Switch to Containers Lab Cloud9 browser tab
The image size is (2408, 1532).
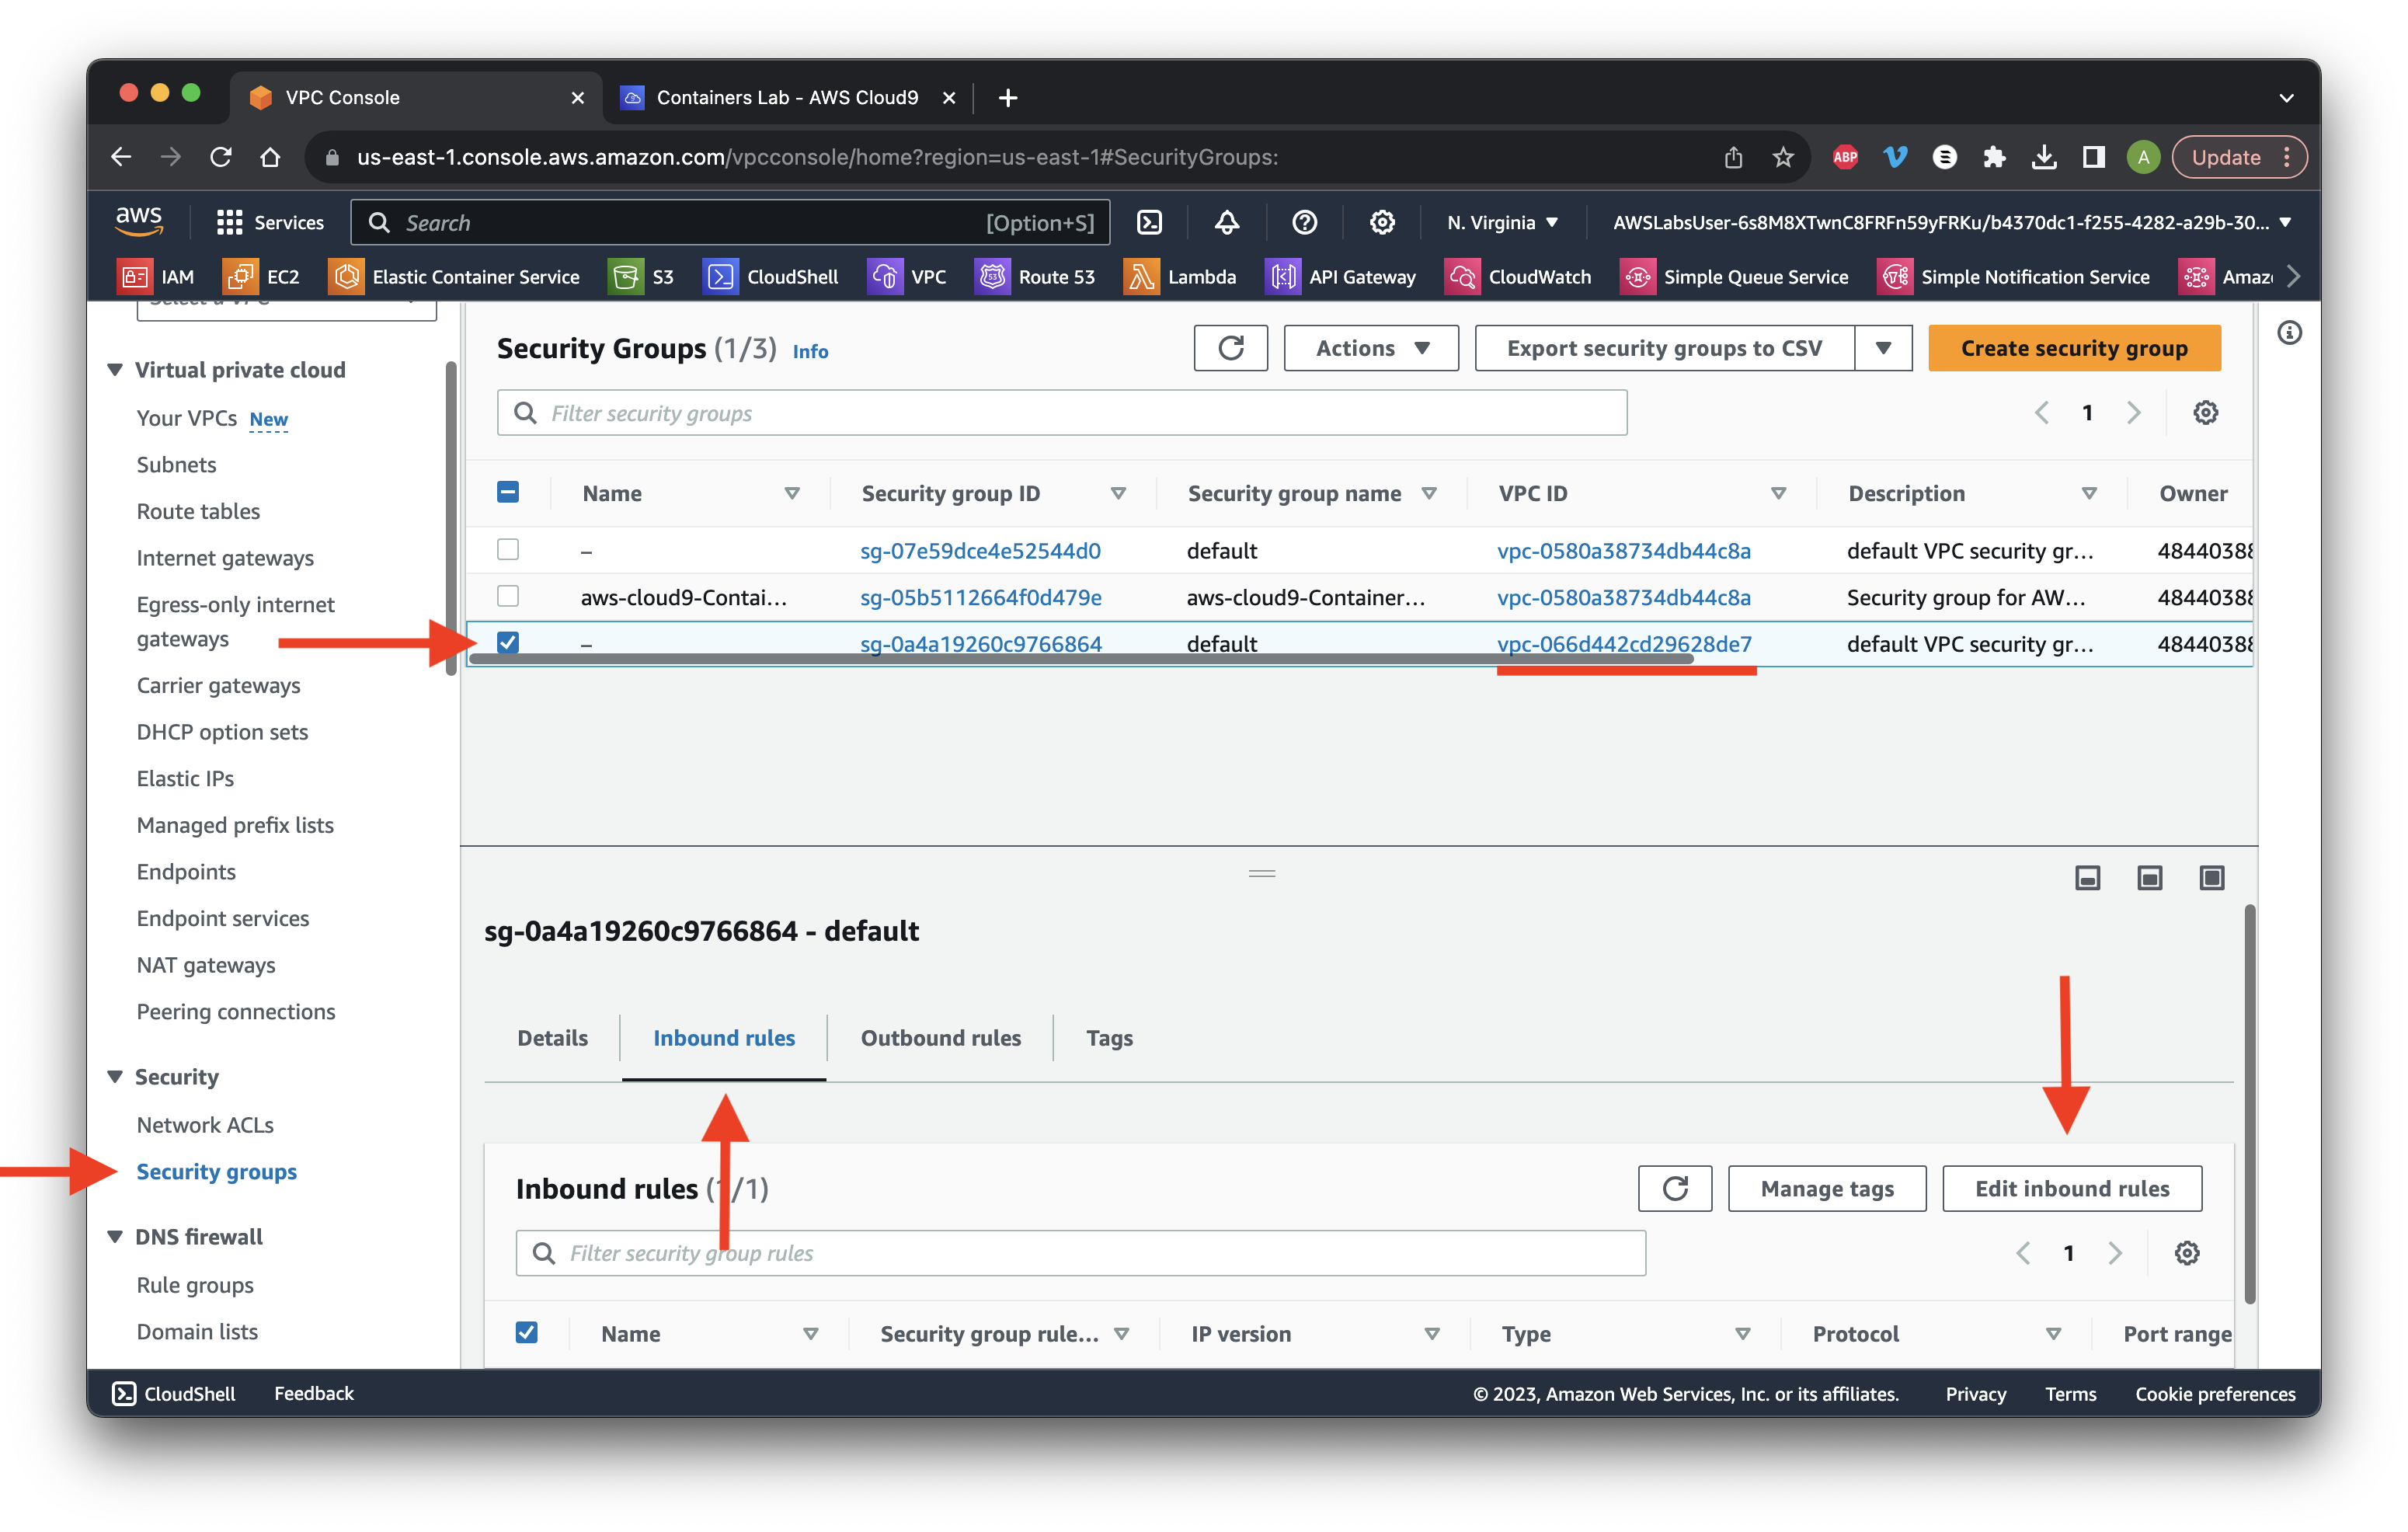tap(786, 97)
